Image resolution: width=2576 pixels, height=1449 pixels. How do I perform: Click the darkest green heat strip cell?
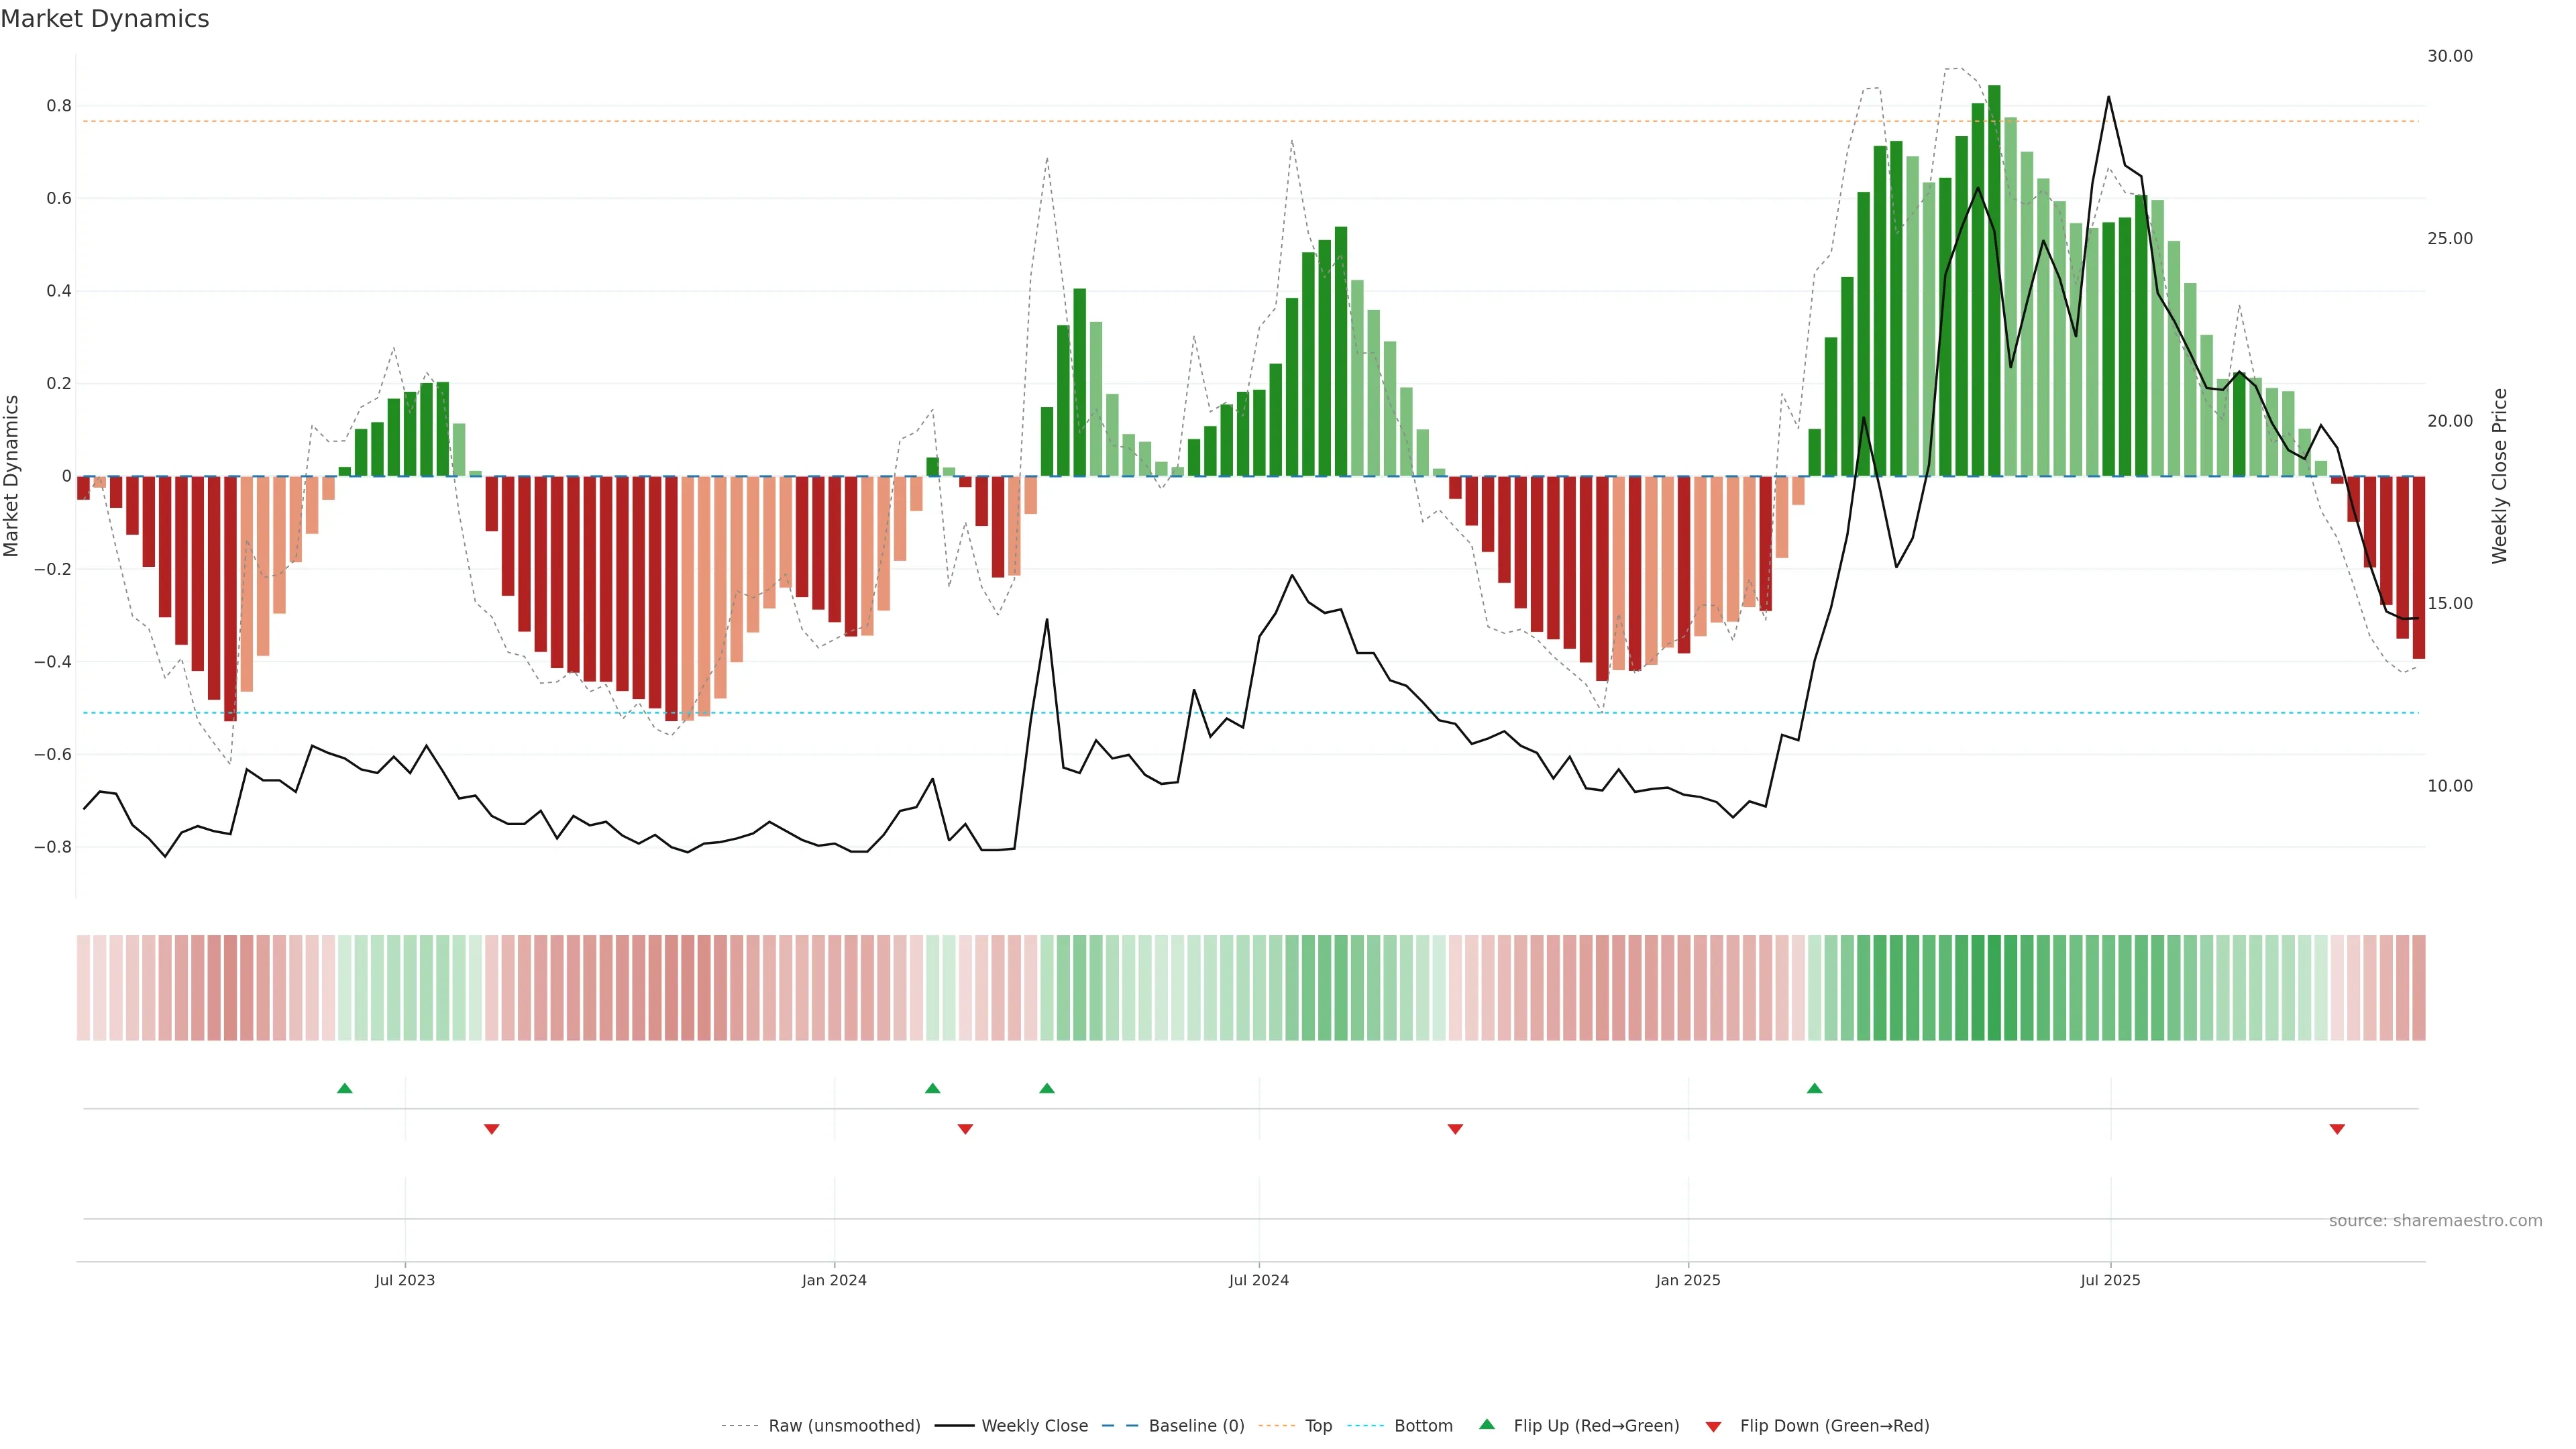click(1994, 988)
